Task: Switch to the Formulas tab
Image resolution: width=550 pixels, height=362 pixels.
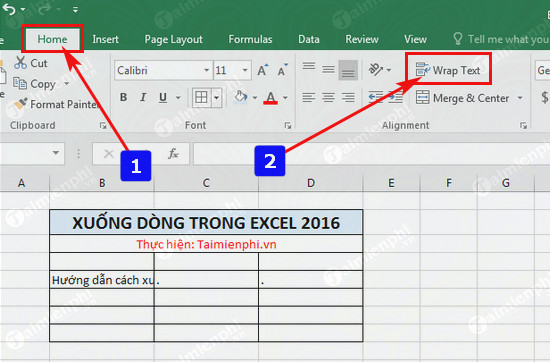Action: pos(250,39)
